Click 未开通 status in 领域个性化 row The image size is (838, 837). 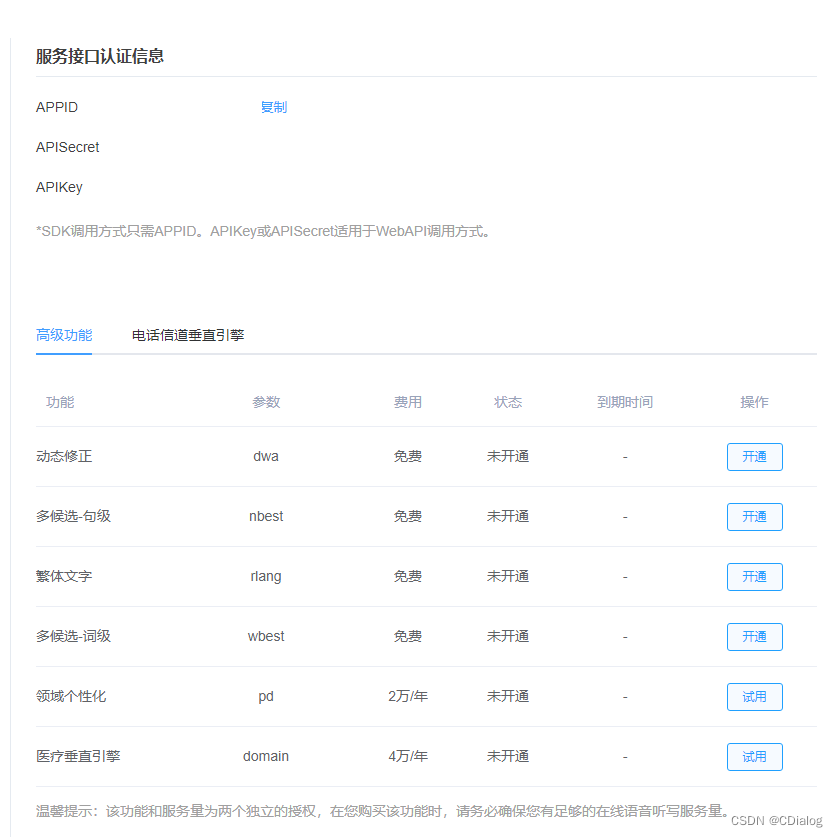(x=508, y=696)
